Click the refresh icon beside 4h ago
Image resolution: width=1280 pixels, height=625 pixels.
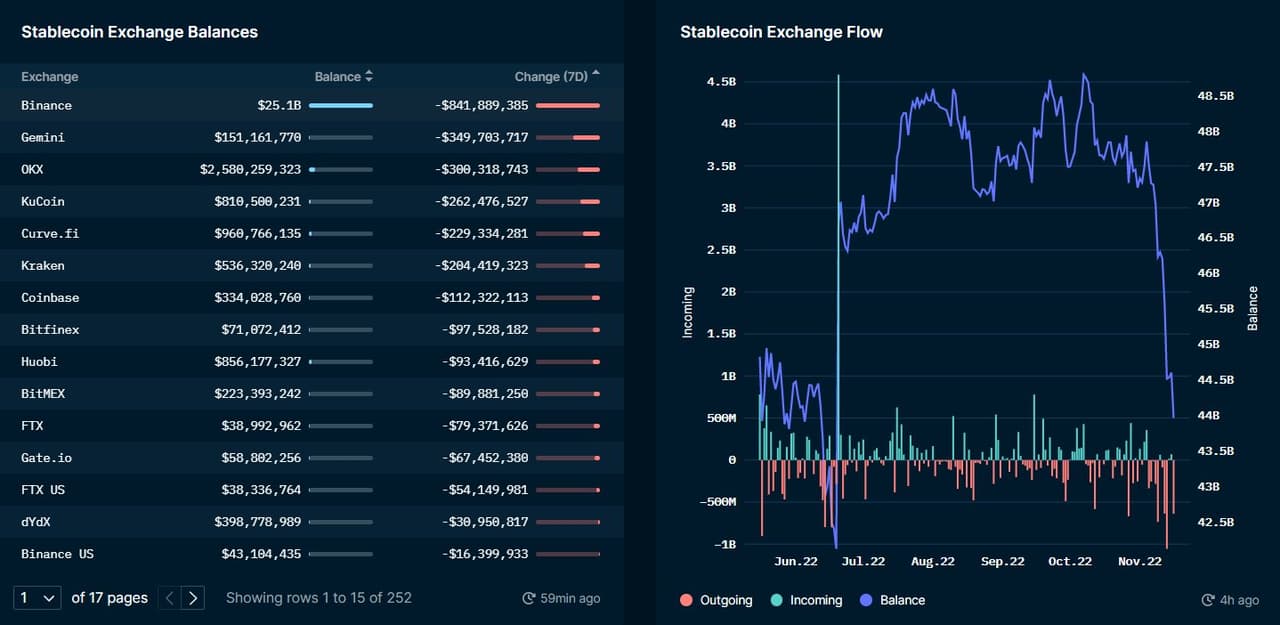coord(1208,600)
